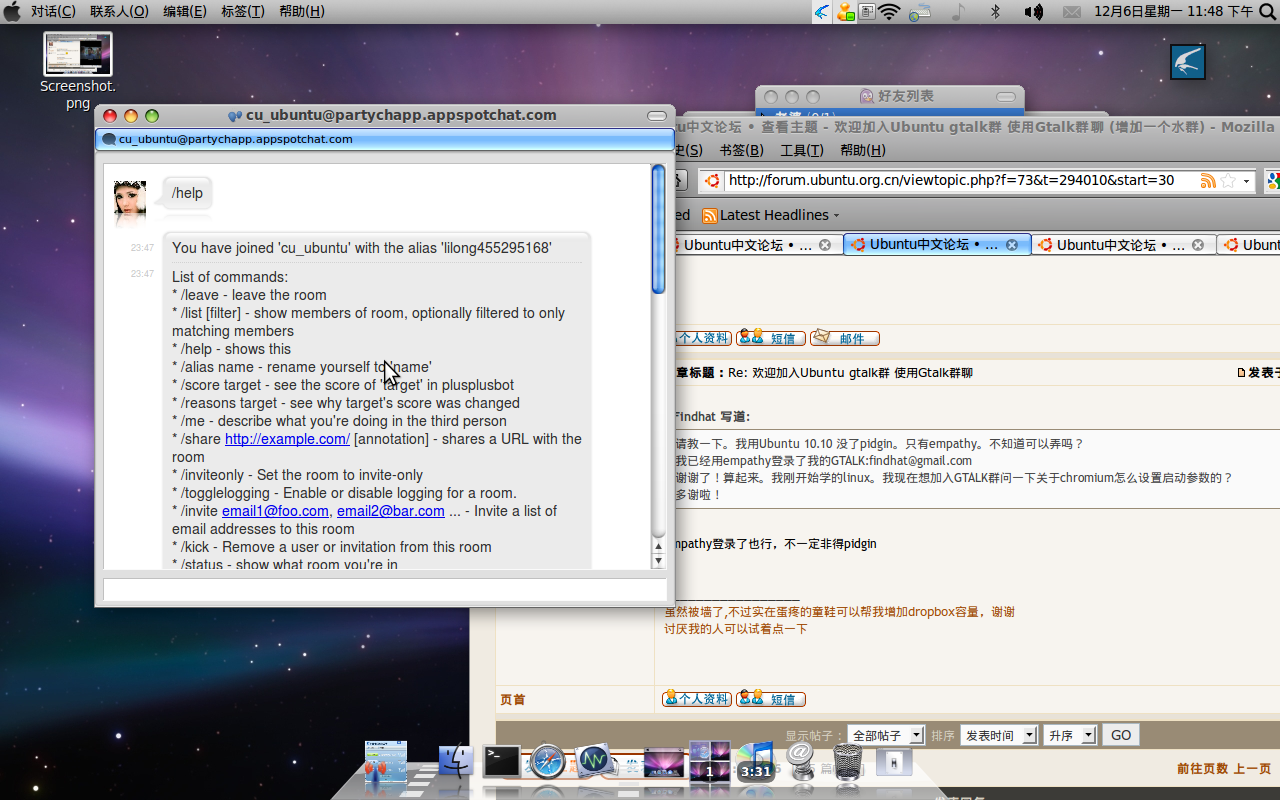Click the music note tray icon
This screenshot has width=1280, height=800.
point(958,12)
